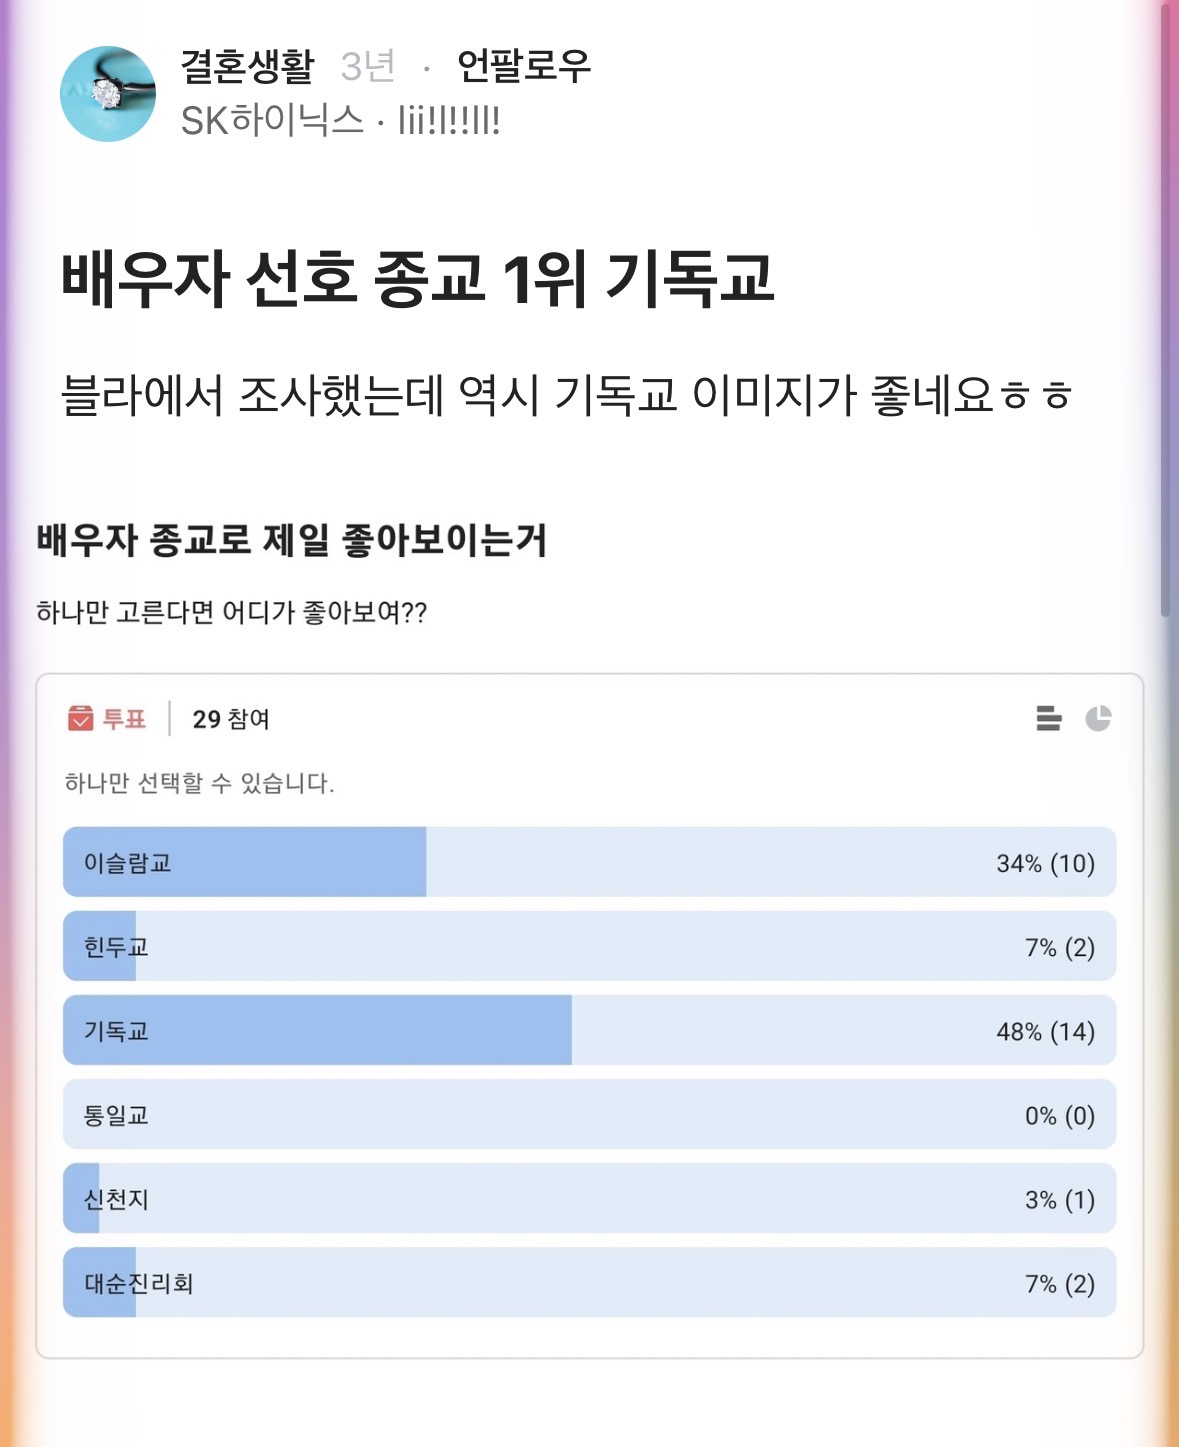Screen dimensions: 1179x1447
Task: Click the poll heading 배우자 종교로 제일 좋아보이는거
Action: point(292,540)
